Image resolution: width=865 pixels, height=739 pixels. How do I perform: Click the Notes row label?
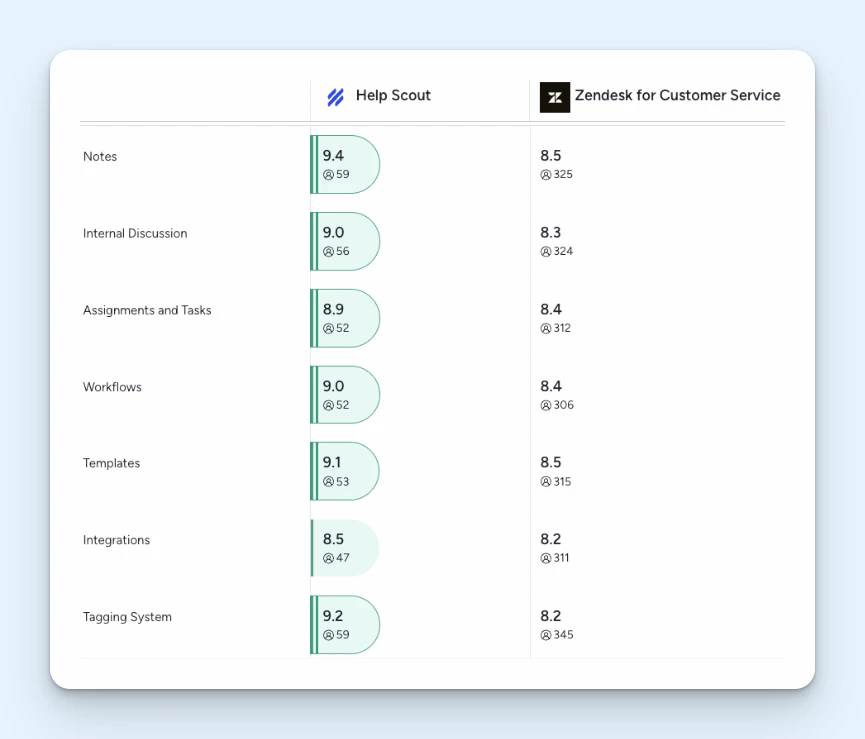(100, 157)
